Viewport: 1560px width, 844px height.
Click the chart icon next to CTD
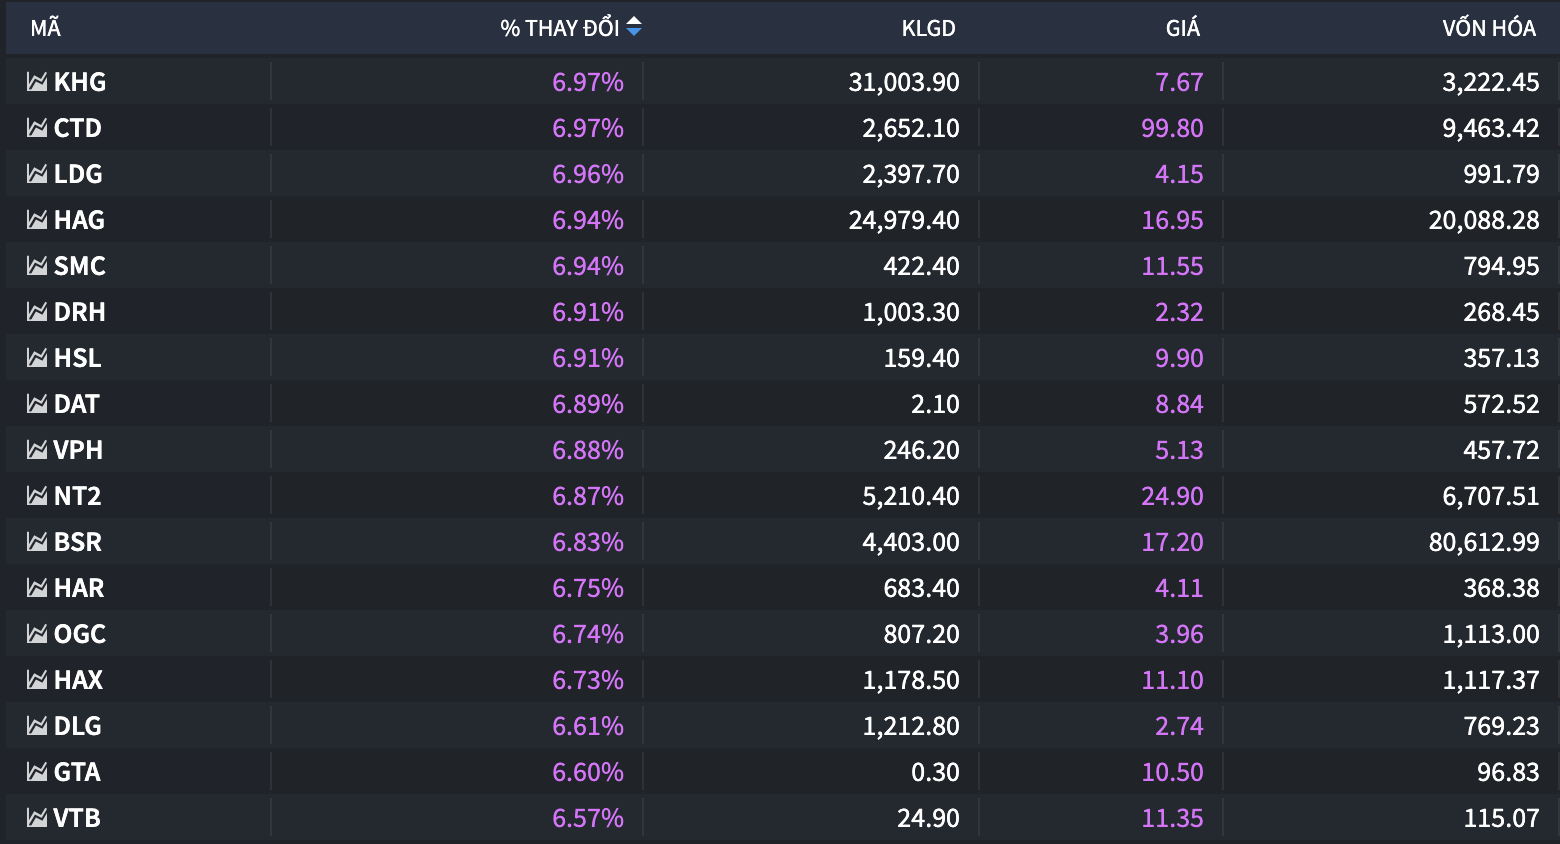click(x=37, y=128)
